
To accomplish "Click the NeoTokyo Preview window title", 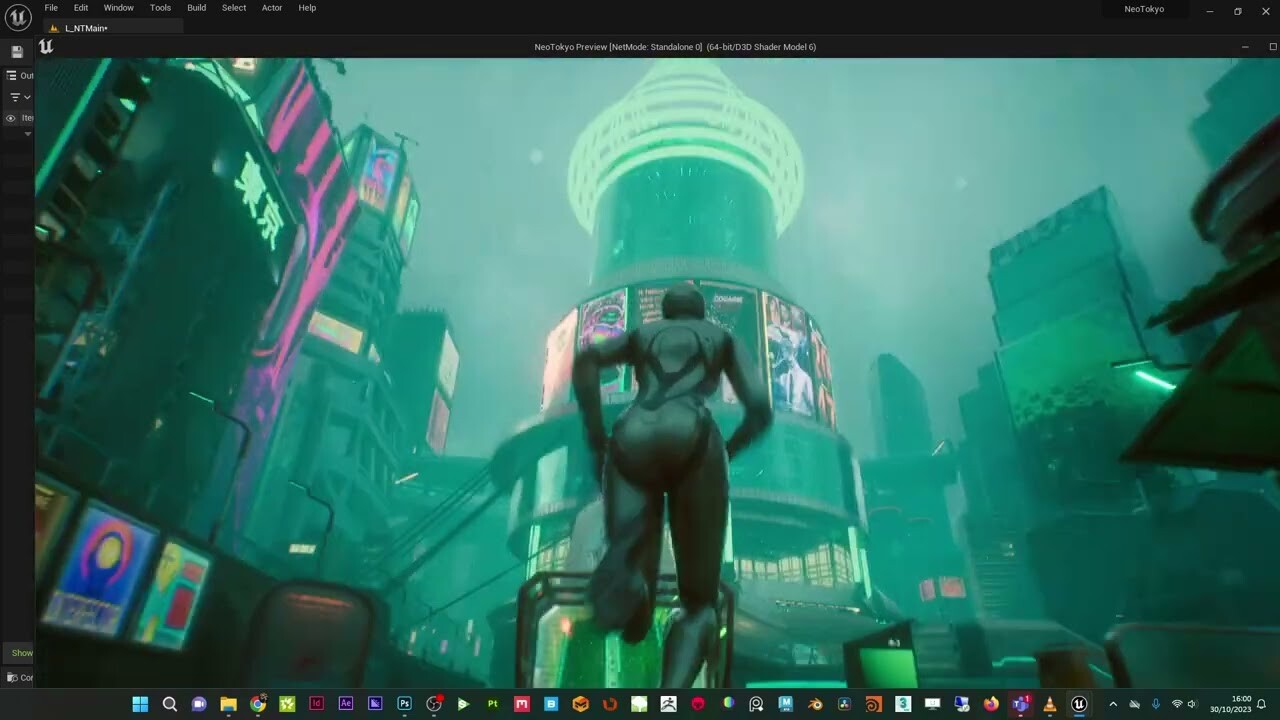I will click(x=675, y=47).
